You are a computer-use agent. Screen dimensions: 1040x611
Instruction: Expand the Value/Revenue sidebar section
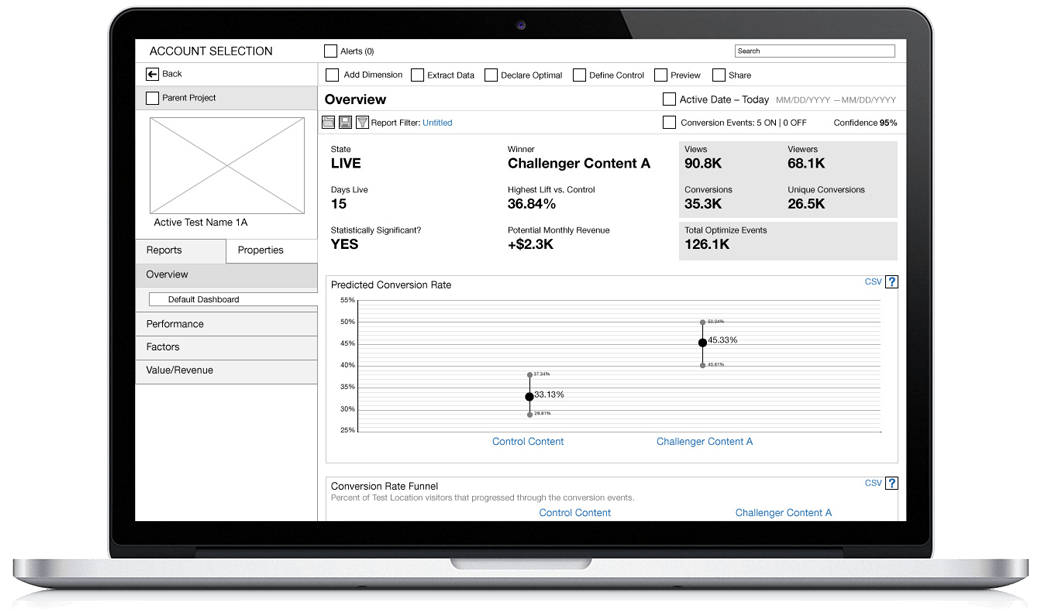click(226, 370)
